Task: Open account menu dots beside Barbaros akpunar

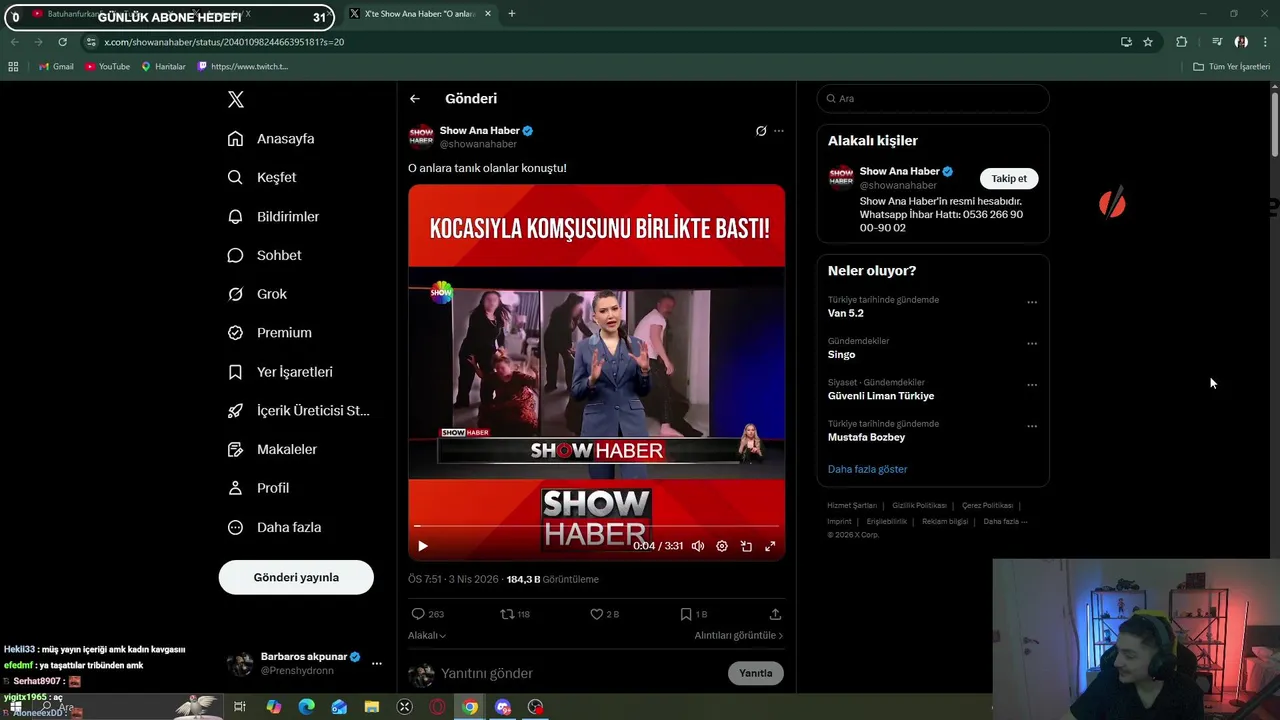Action: point(377,664)
